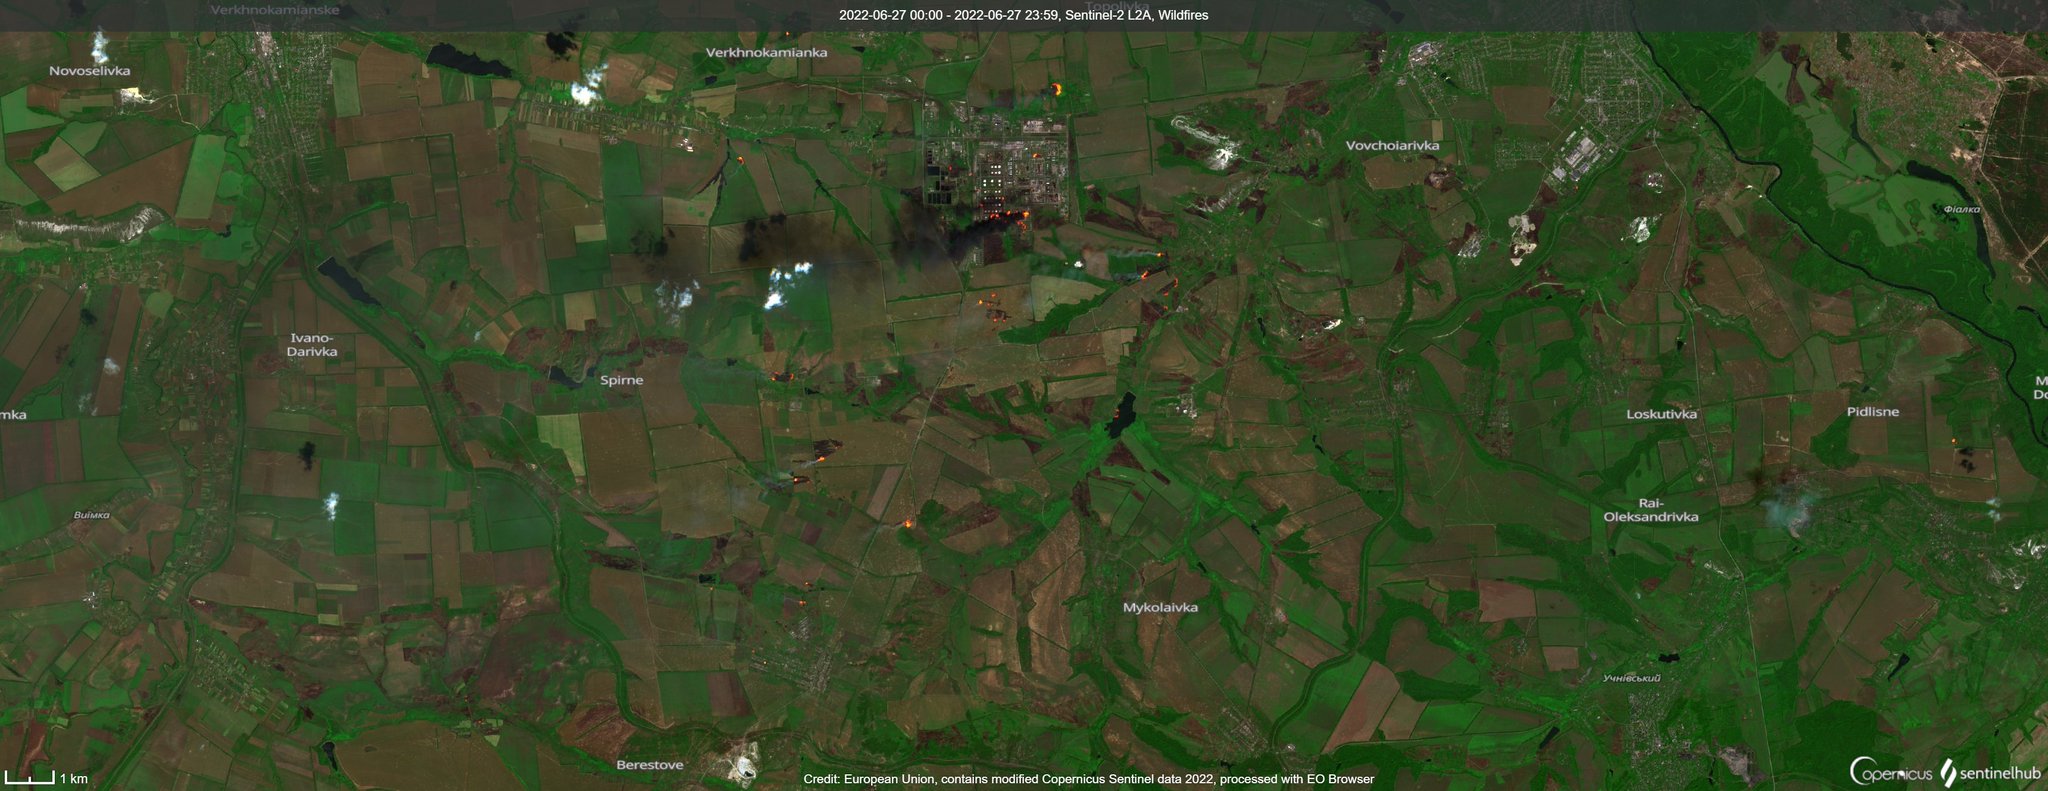Click the European Union credit line
2048x791 pixels.
pyautogui.click(x=1089, y=779)
